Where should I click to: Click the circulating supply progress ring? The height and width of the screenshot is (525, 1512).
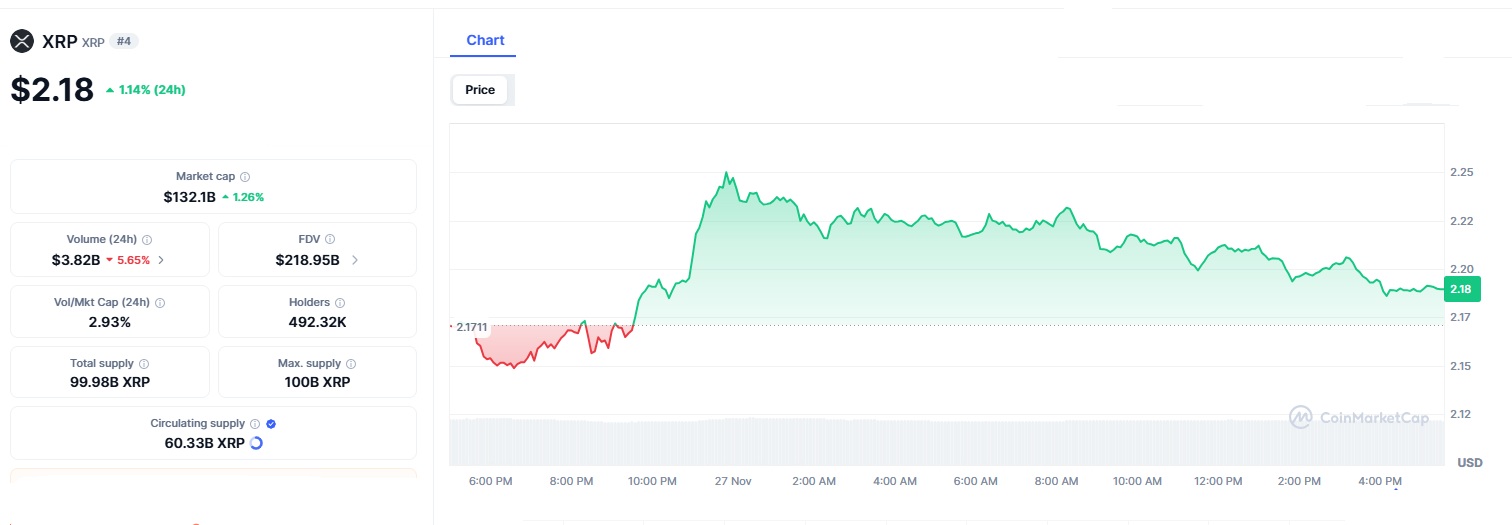[x=256, y=443]
